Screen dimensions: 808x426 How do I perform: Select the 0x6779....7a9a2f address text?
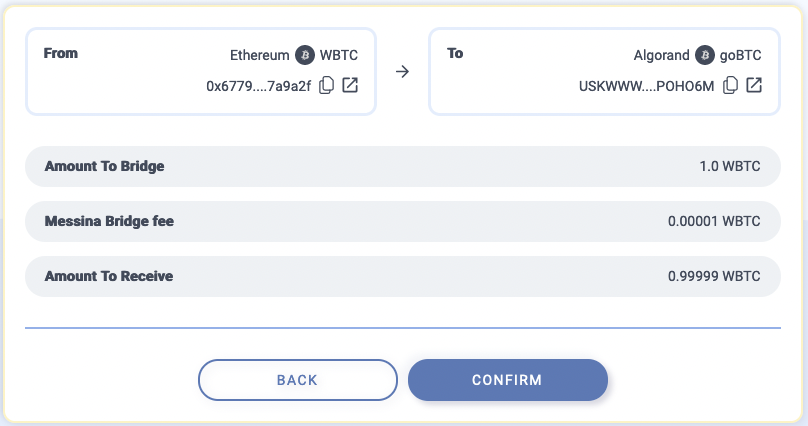click(x=259, y=86)
